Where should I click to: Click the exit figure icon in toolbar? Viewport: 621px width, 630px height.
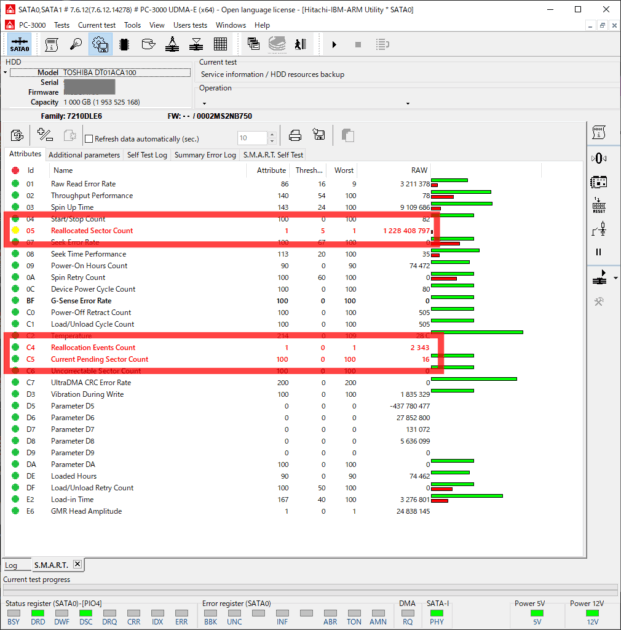click(x=301, y=44)
